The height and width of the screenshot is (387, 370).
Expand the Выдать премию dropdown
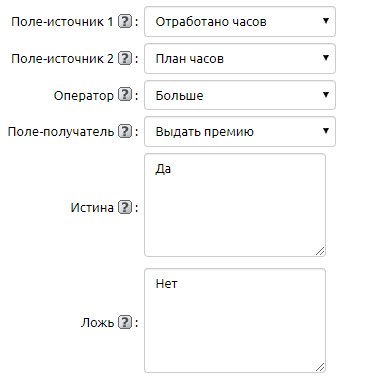(x=240, y=132)
